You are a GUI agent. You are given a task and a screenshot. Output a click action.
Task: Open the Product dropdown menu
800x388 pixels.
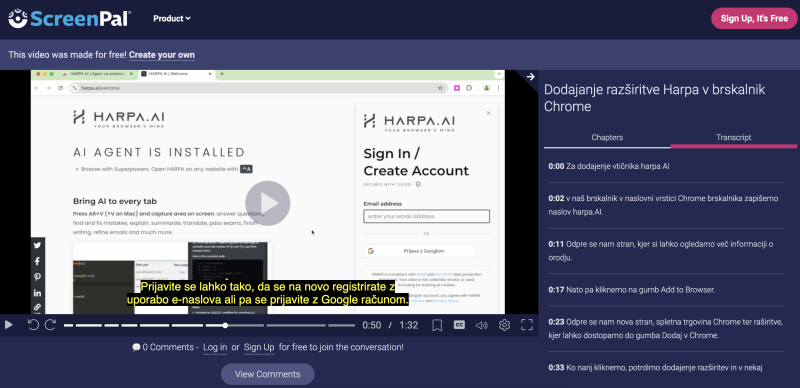point(172,18)
